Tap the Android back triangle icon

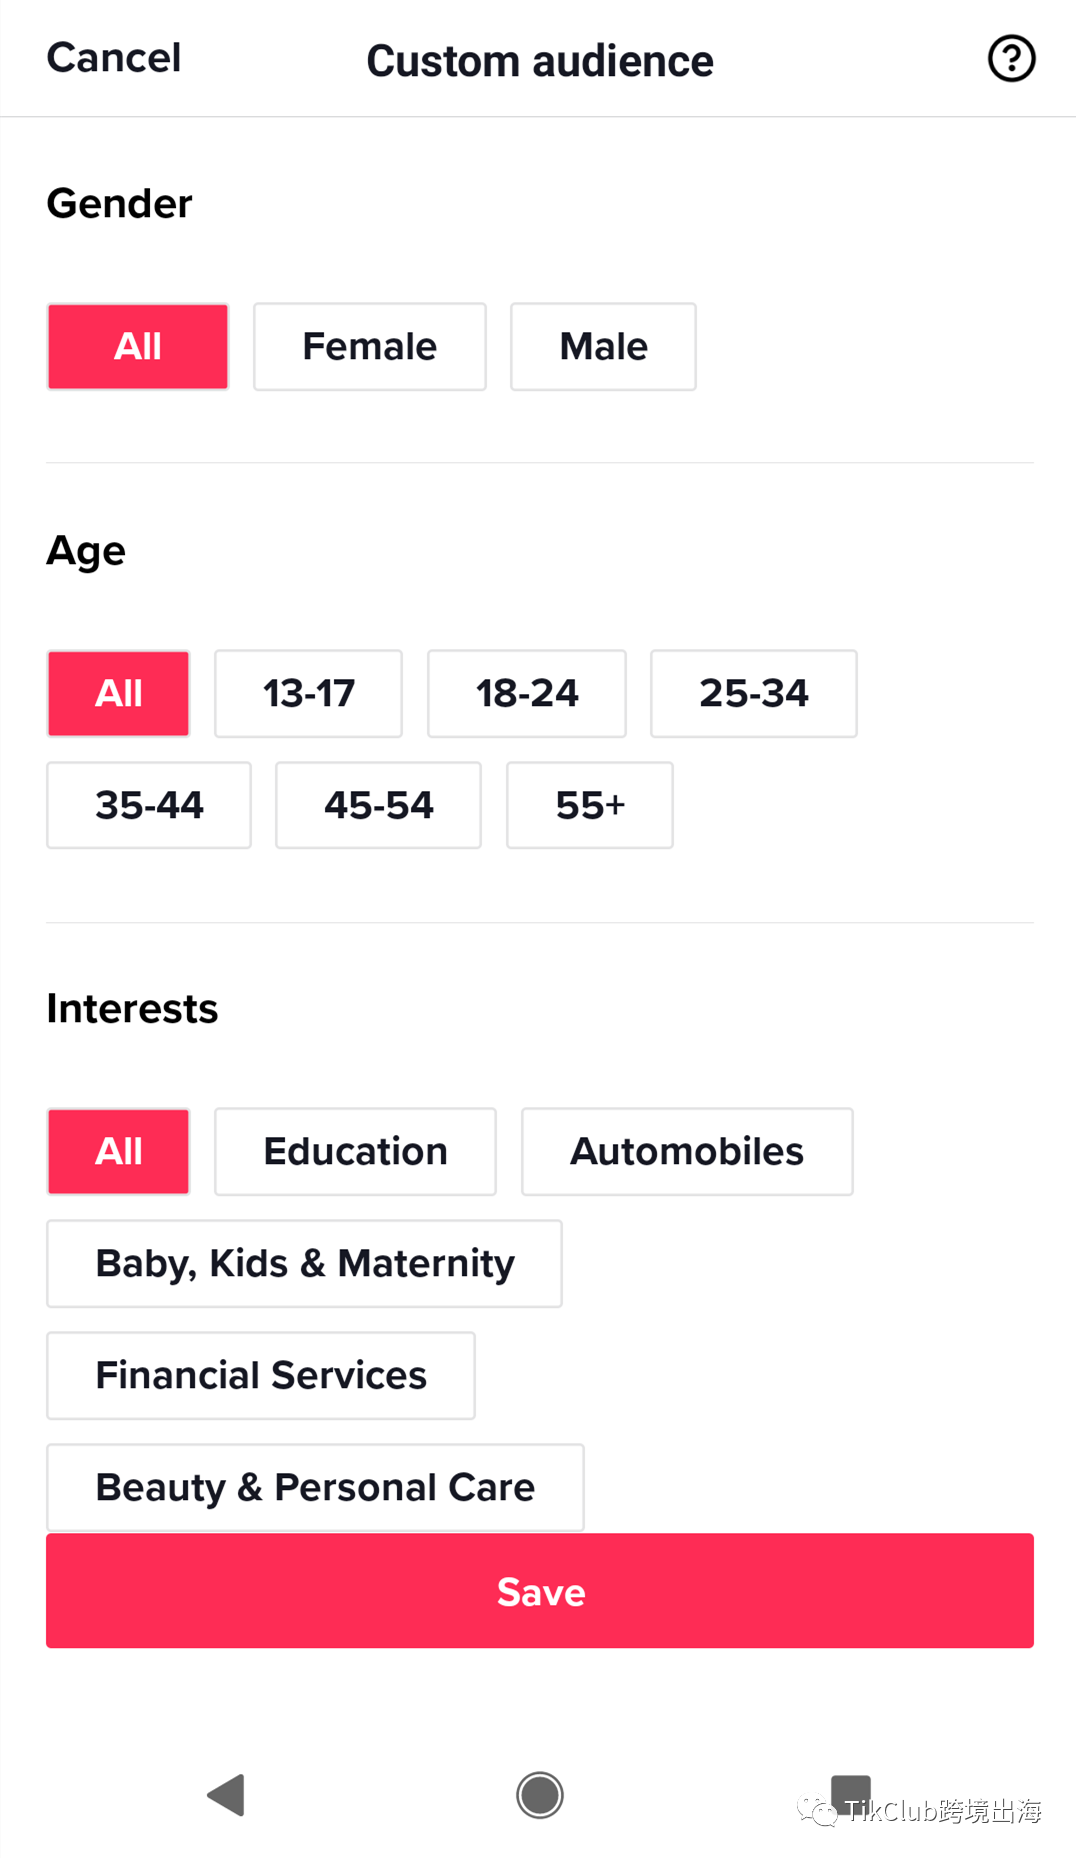[x=227, y=1795]
